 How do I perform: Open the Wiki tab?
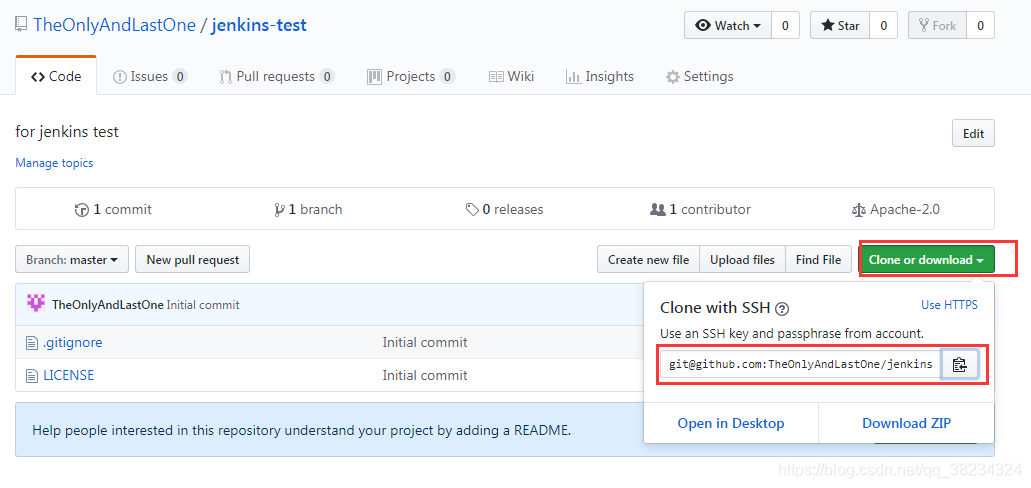tap(512, 77)
